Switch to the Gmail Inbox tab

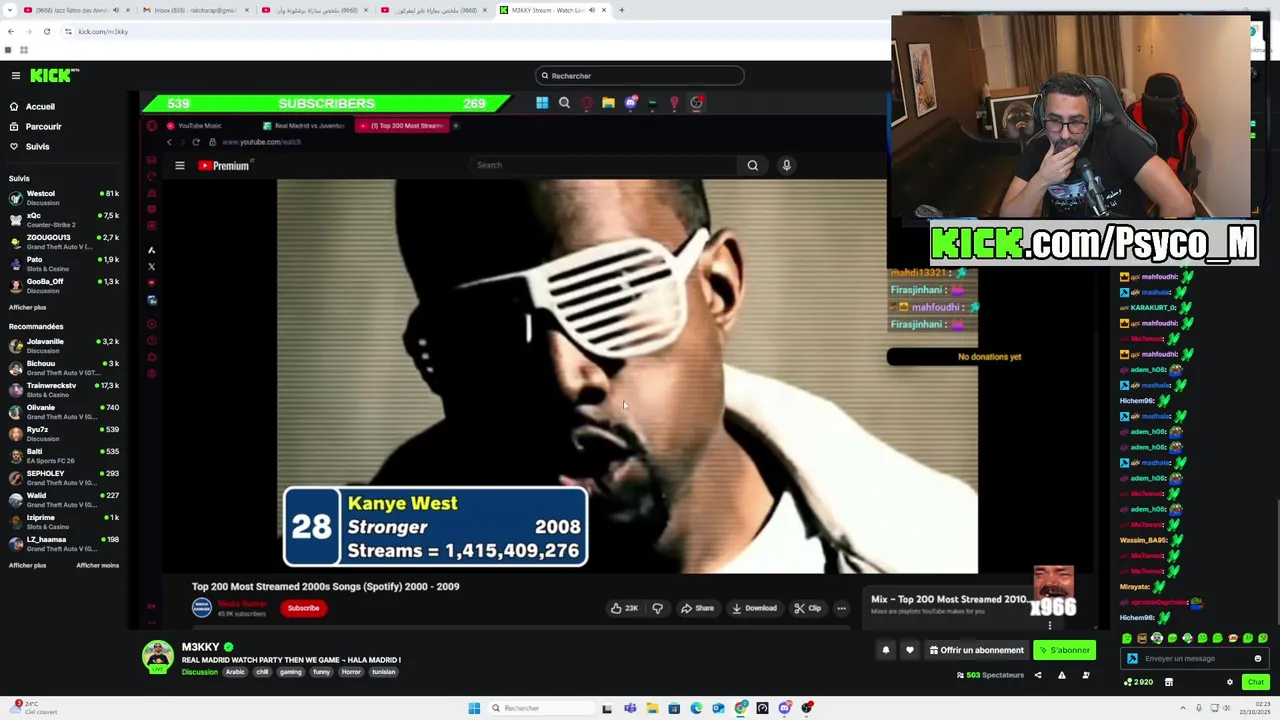[x=196, y=10]
